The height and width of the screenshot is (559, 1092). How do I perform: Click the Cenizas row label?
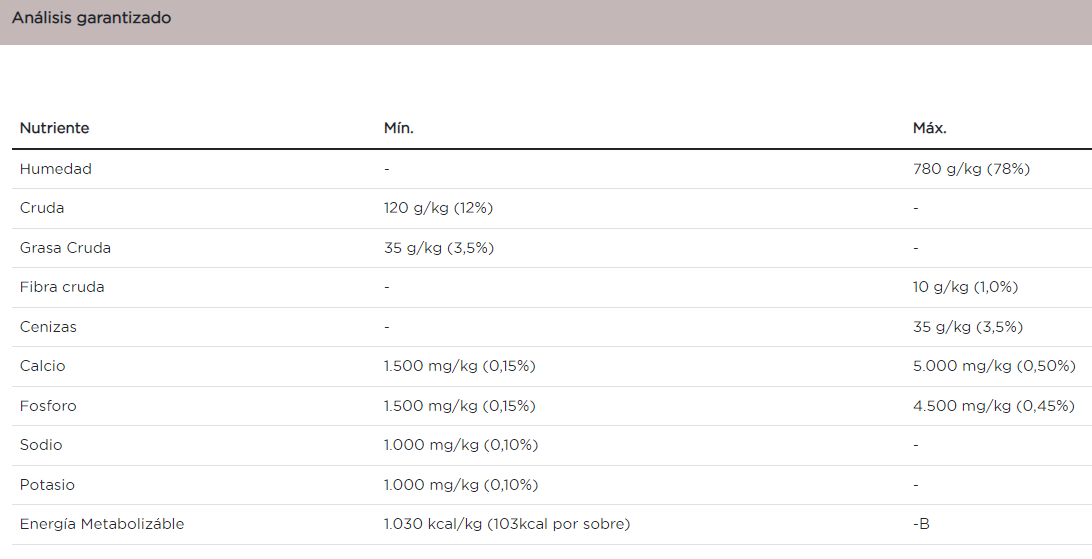(x=48, y=326)
